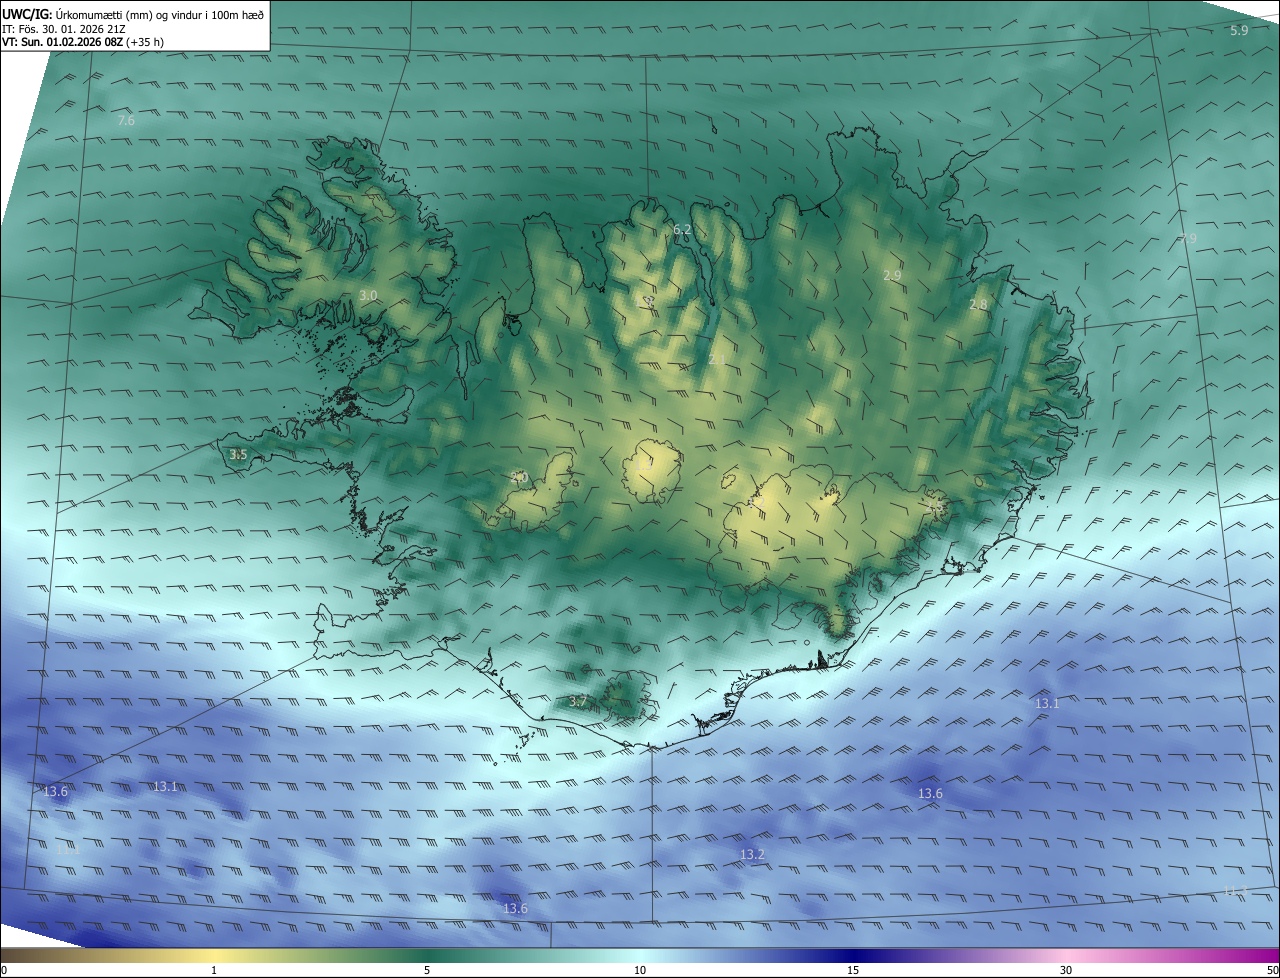
Task: Click the '1' tick label on the color scale
Action: pos(214,970)
